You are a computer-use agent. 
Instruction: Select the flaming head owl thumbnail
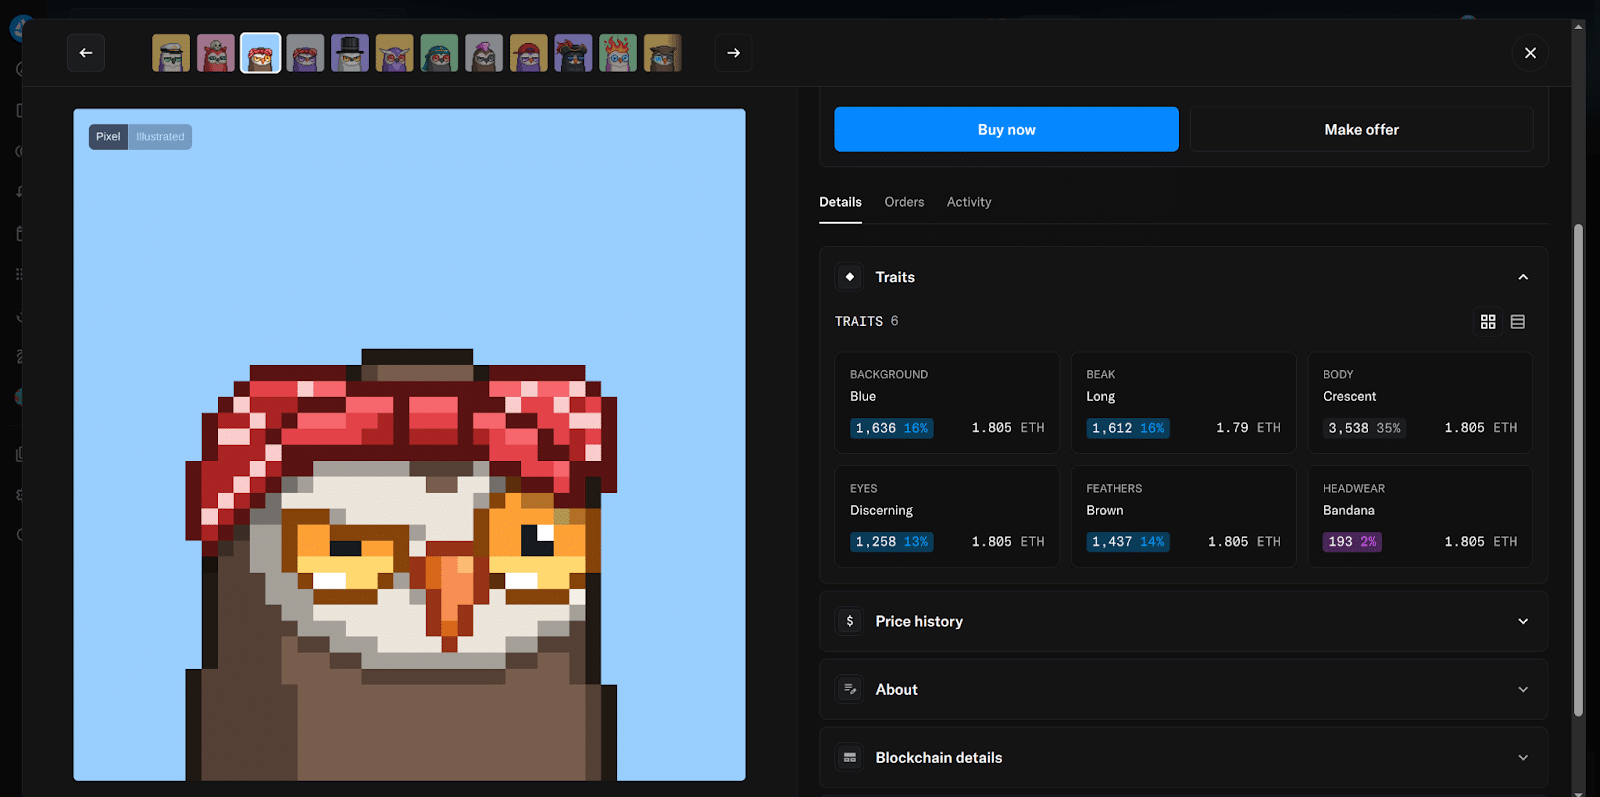point(618,53)
